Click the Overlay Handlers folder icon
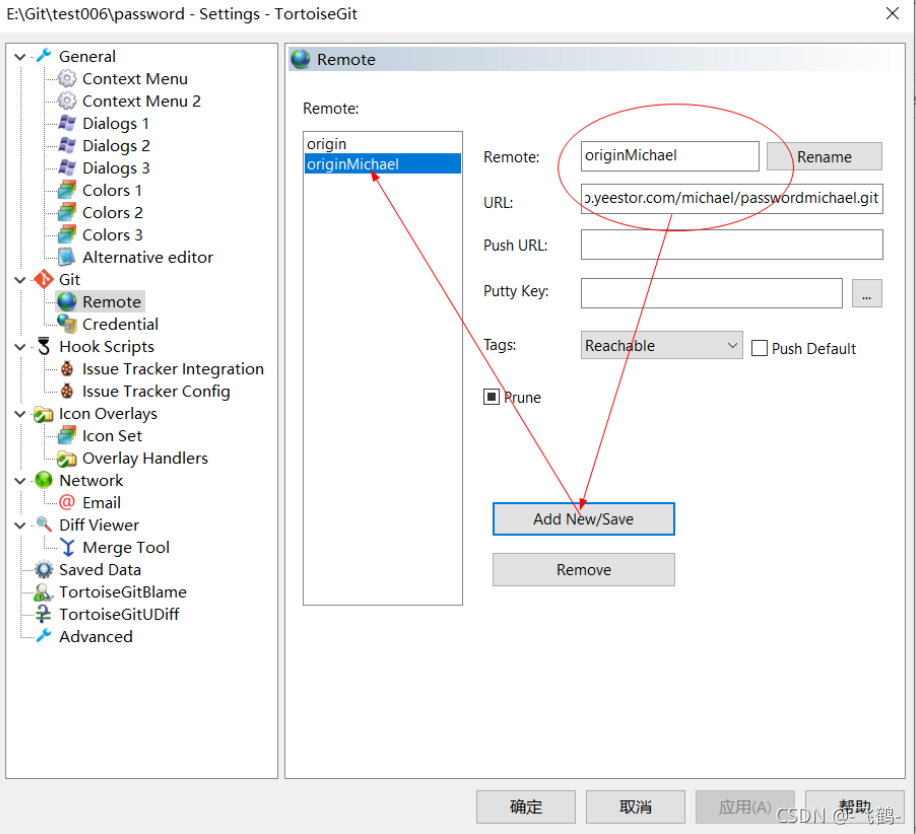The height and width of the screenshot is (834, 916). [x=67, y=458]
